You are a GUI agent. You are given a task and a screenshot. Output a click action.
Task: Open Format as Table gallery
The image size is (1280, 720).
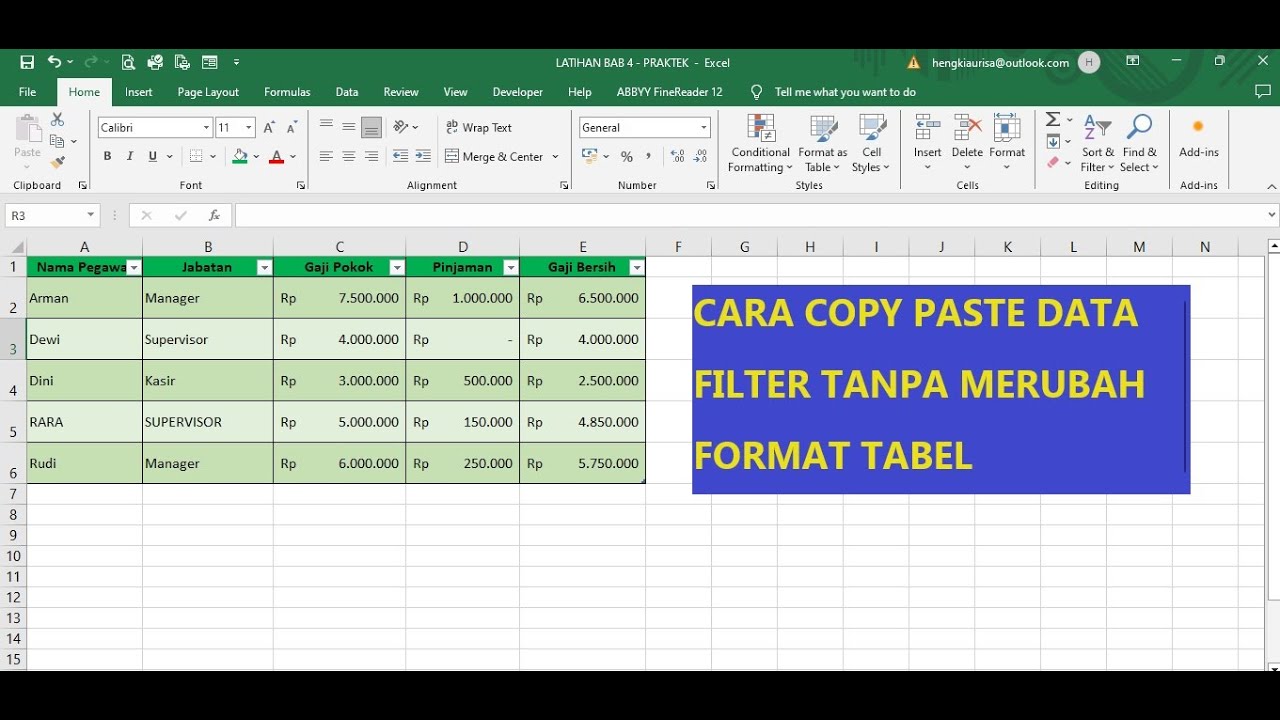point(823,143)
